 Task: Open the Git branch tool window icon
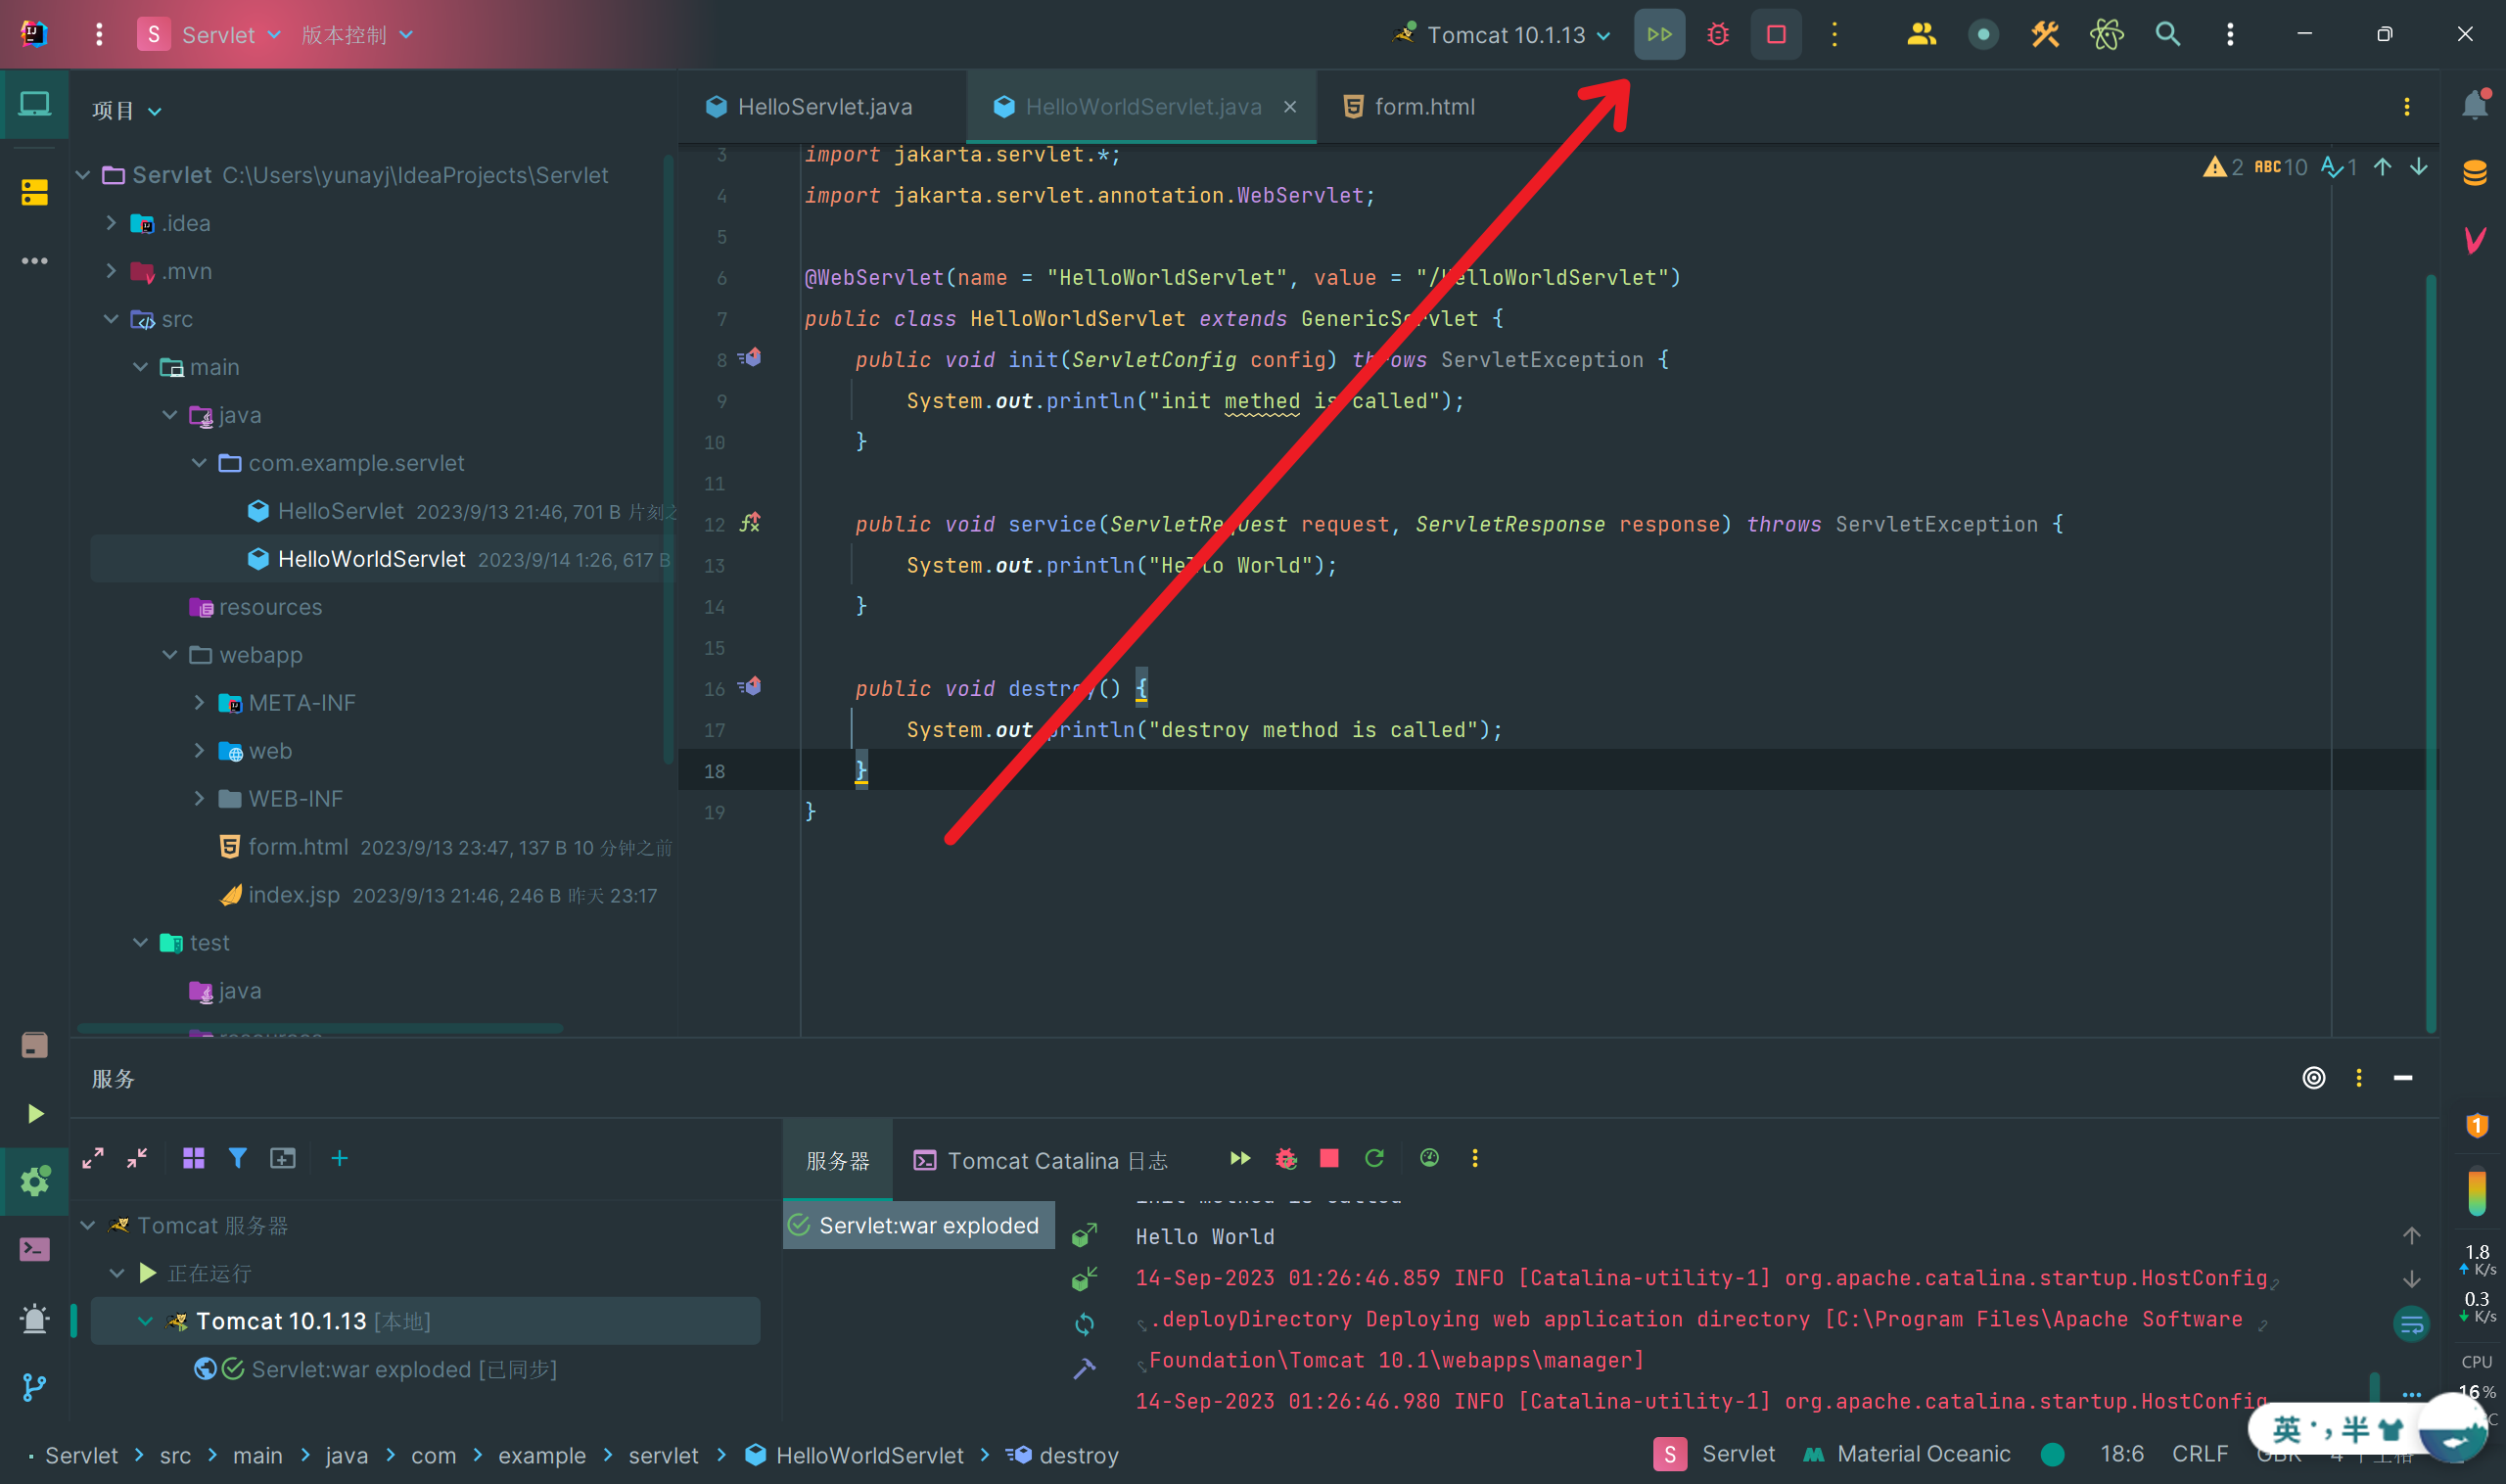point(34,1387)
